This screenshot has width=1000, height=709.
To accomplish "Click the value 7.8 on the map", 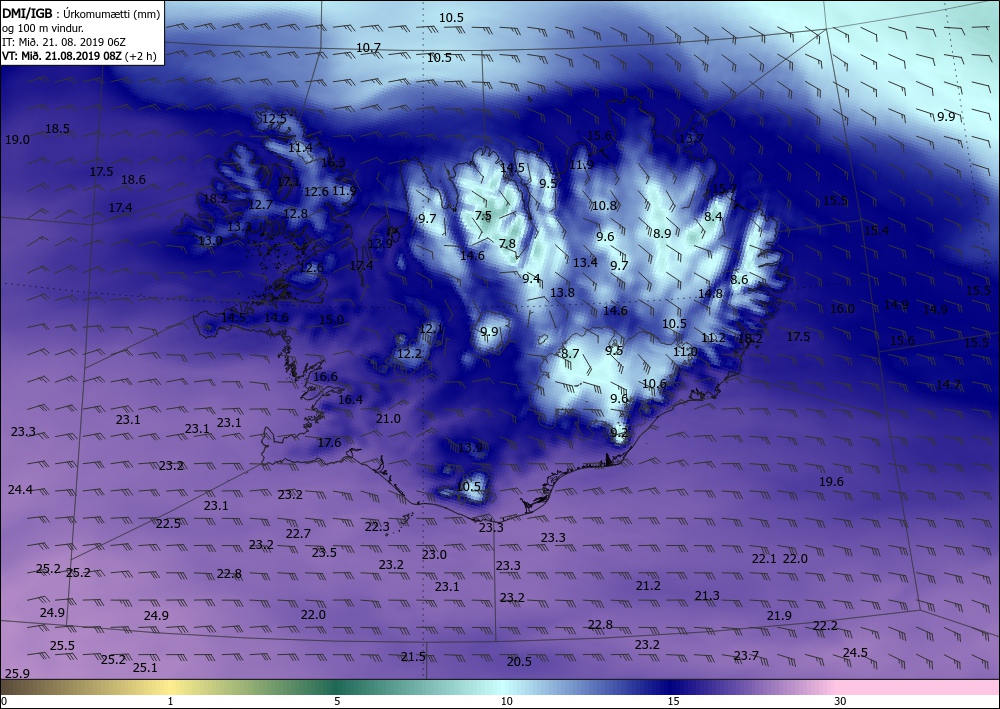I will [x=507, y=244].
